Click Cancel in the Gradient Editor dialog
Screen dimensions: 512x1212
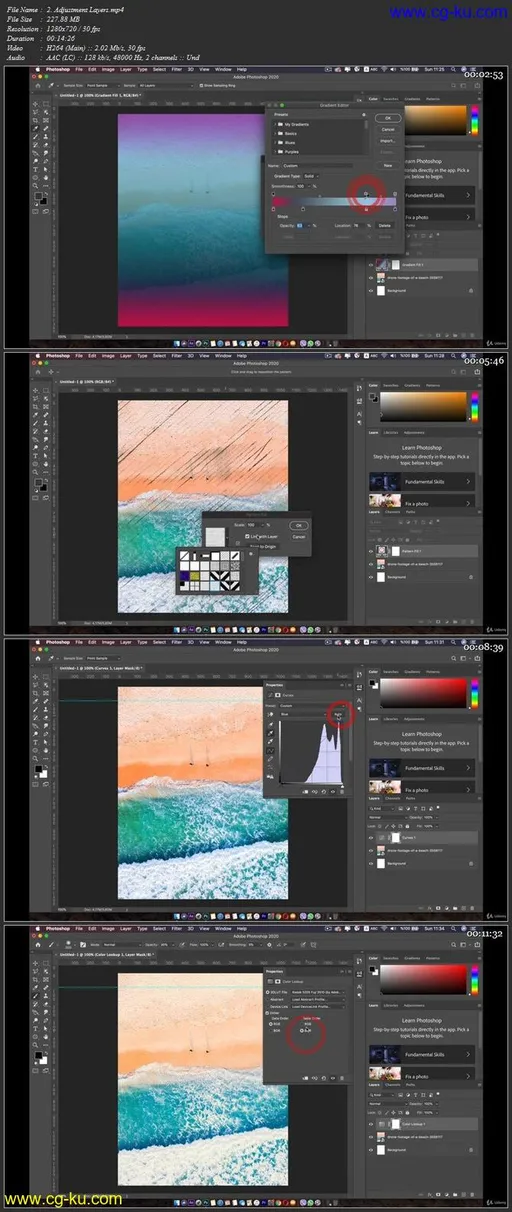(388, 130)
